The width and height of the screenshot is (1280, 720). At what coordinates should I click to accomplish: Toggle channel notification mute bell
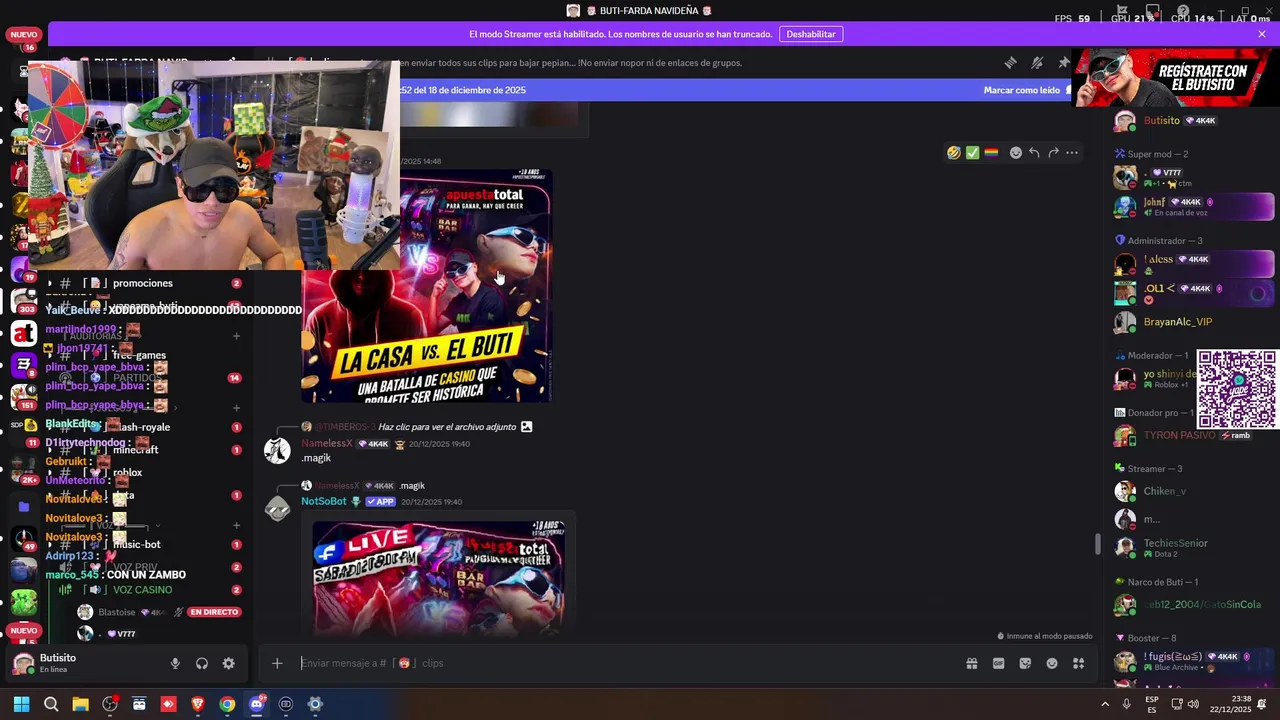click(1037, 62)
